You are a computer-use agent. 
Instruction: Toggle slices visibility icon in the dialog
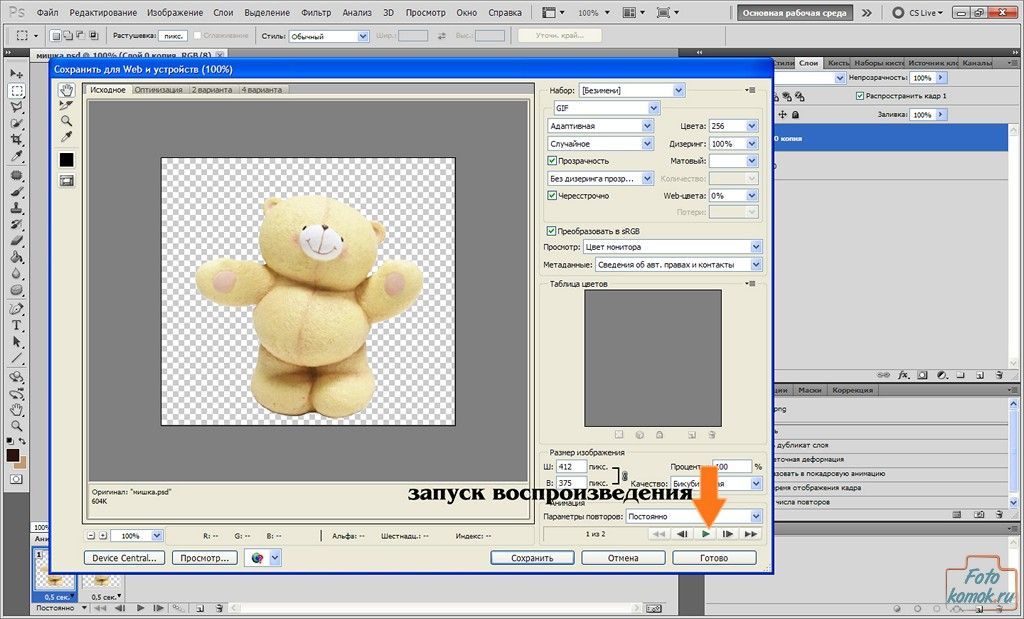click(x=67, y=180)
